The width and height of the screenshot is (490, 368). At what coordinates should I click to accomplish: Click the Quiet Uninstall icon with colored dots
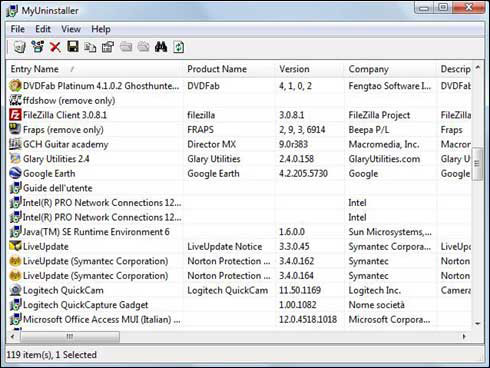pyautogui.click(x=37, y=47)
